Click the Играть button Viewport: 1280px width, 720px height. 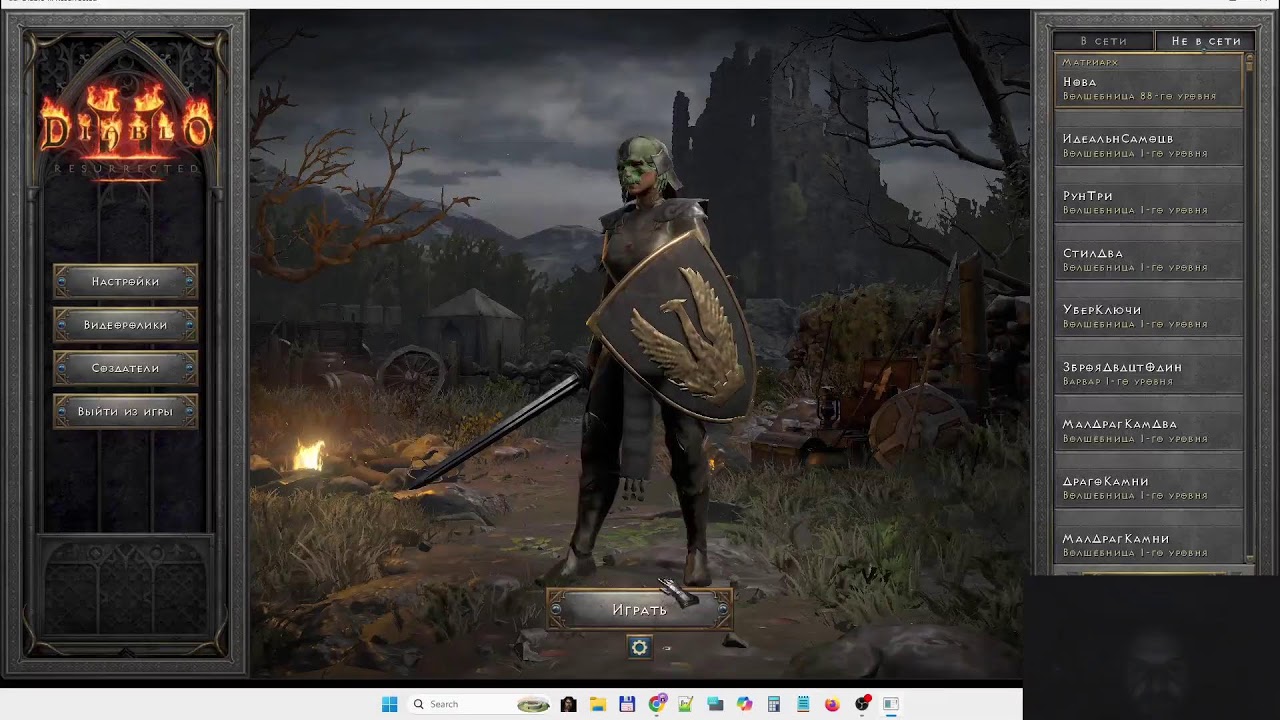640,609
